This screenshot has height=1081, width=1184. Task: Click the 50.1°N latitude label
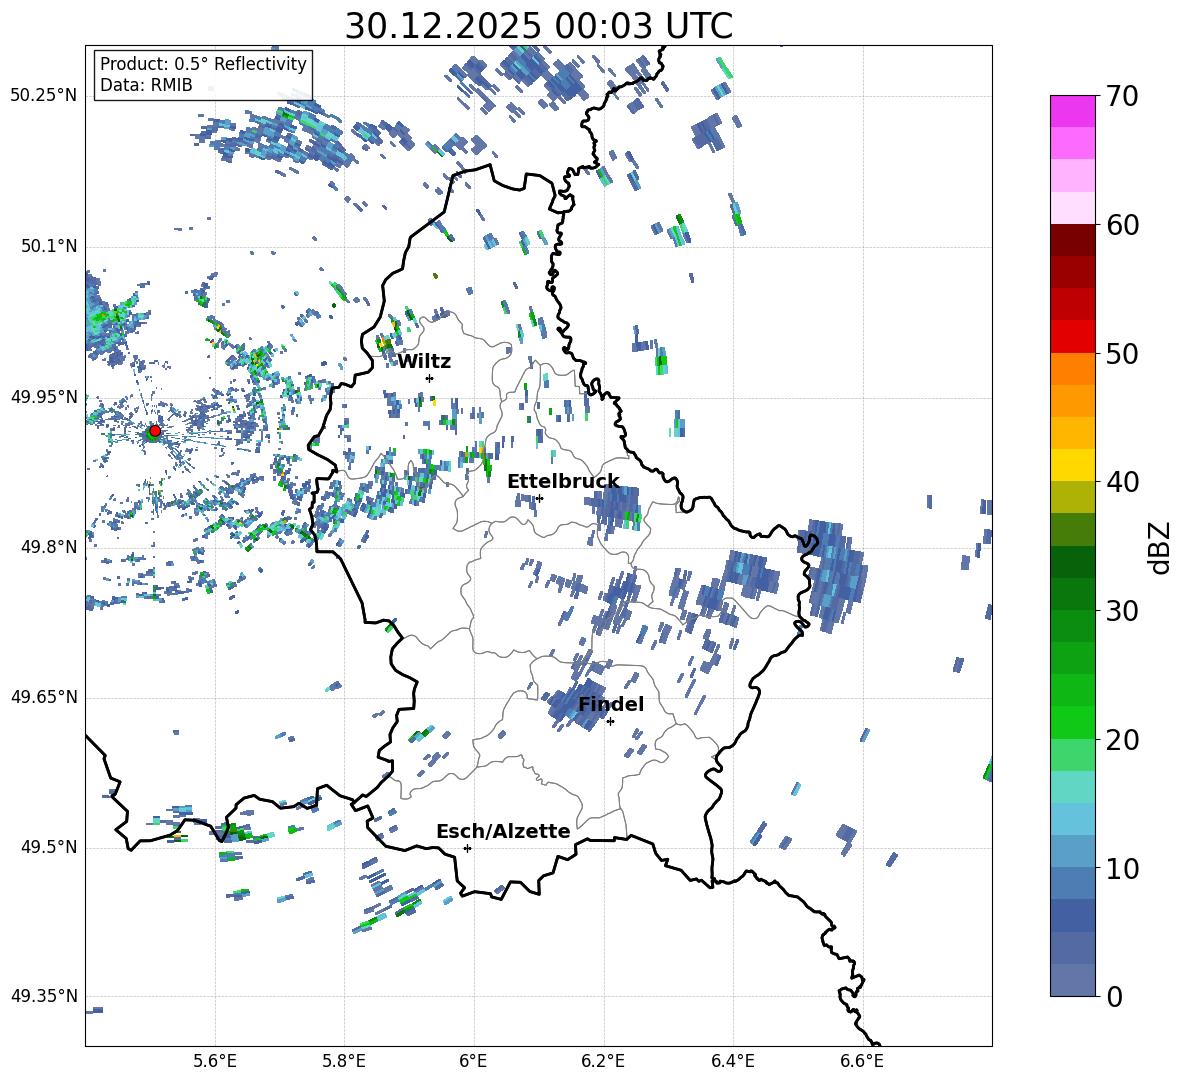click(x=49, y=246)
